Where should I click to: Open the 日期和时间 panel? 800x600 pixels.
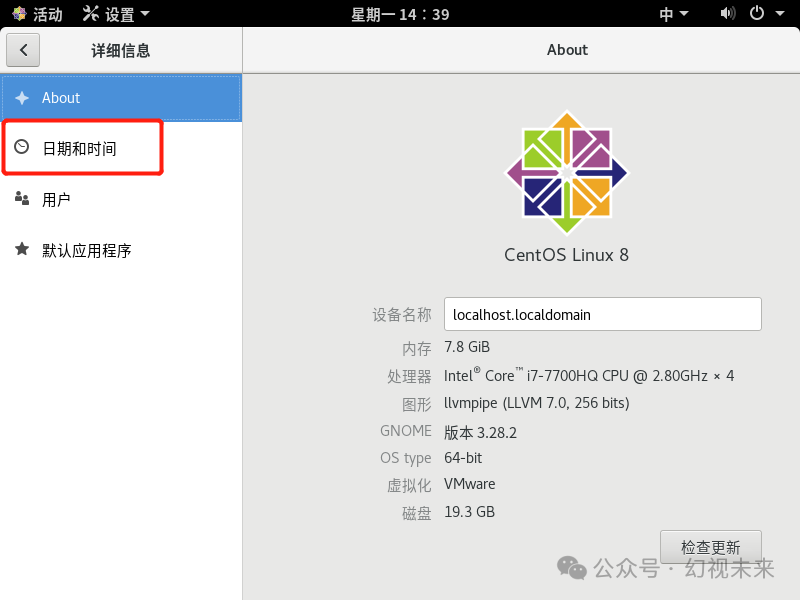pyautogui.click(x=79, y=149)
